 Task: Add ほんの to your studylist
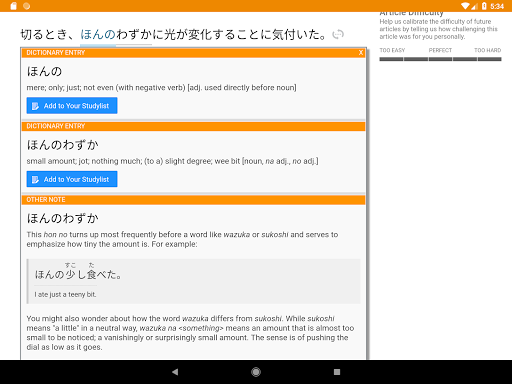tap(72, 106)
